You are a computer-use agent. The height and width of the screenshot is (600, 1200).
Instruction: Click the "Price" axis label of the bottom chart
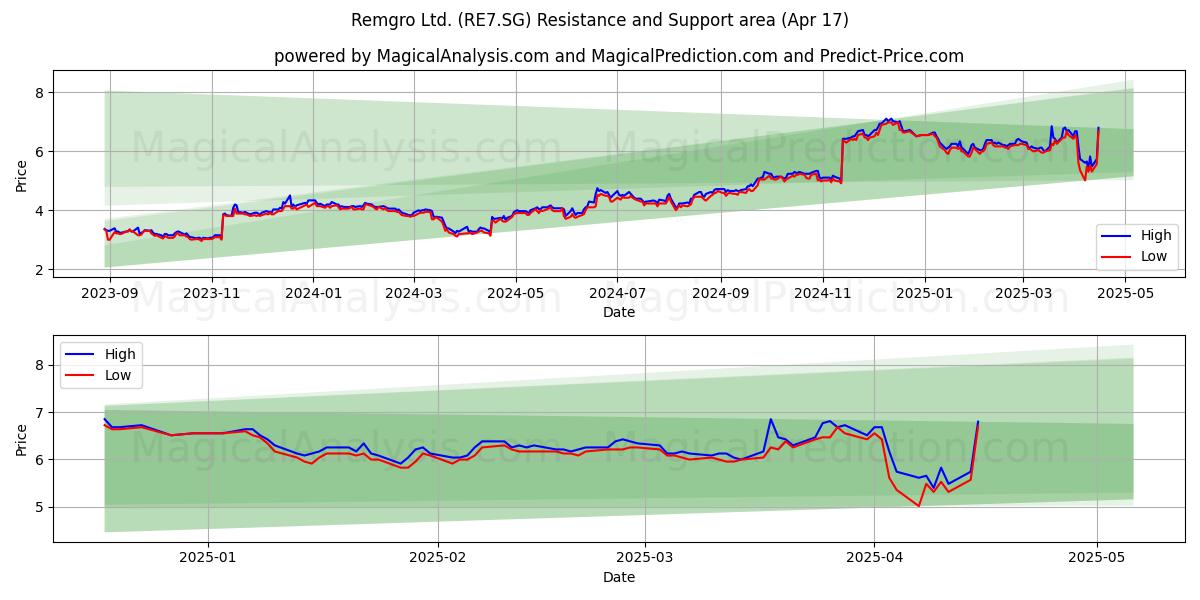[x=22, y=439]
